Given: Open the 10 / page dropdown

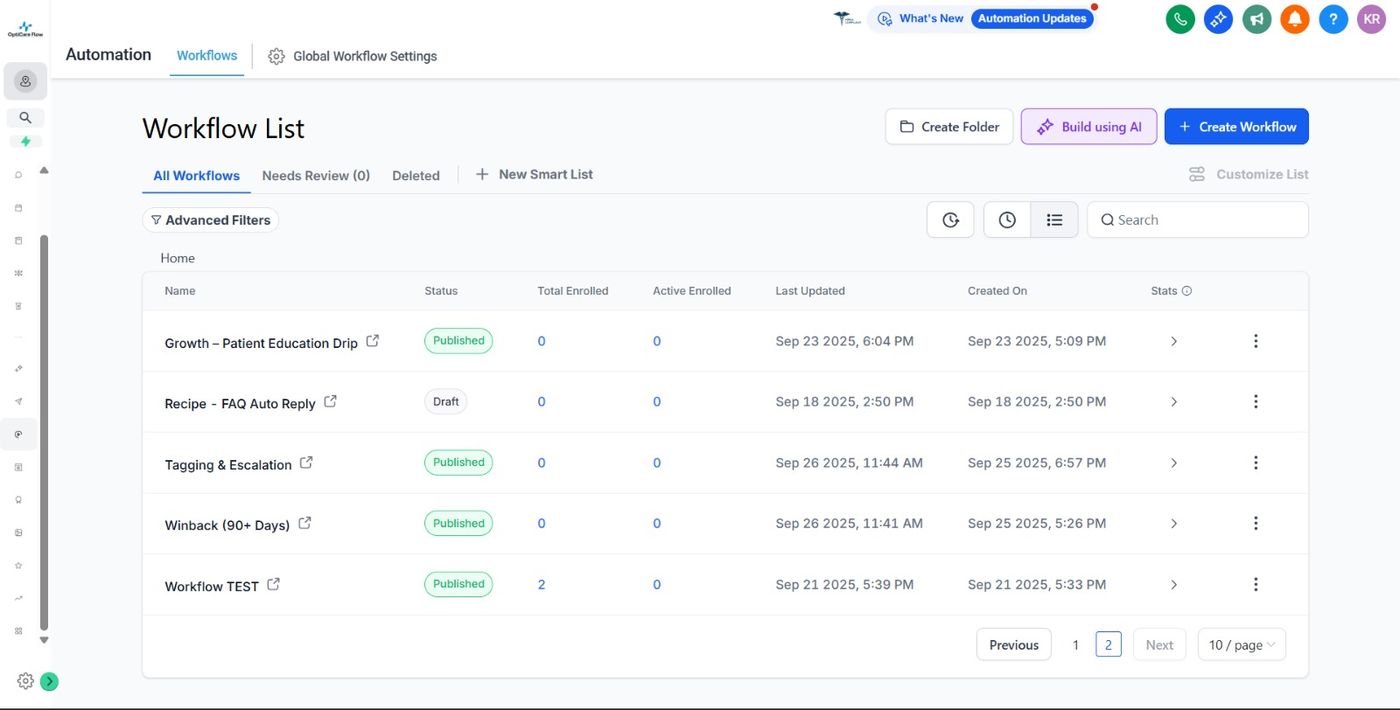Looking at the screenshot, I should [x=1242, y=645].
